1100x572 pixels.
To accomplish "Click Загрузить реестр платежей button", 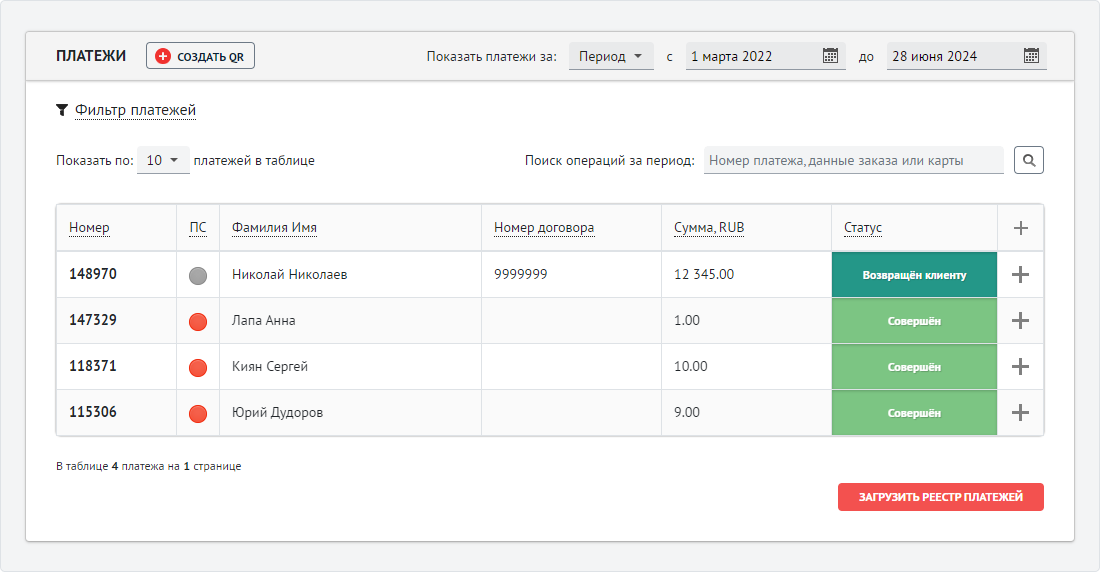I will 940,497.
